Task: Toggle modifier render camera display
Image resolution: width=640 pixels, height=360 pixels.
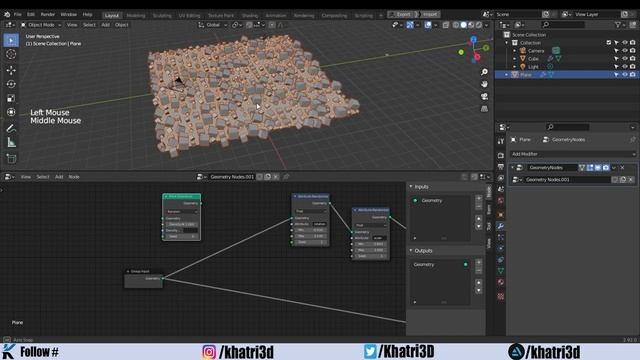Action: pos(606,168)
